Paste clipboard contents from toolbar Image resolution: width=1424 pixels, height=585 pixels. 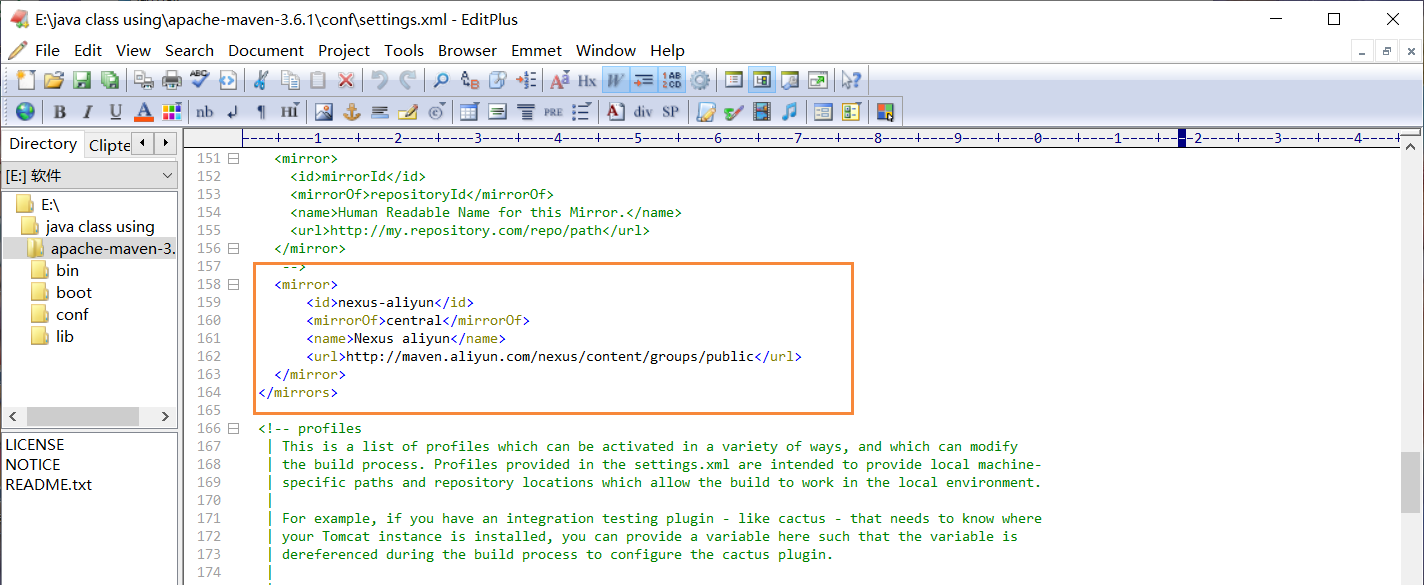(x=318, y=80)
